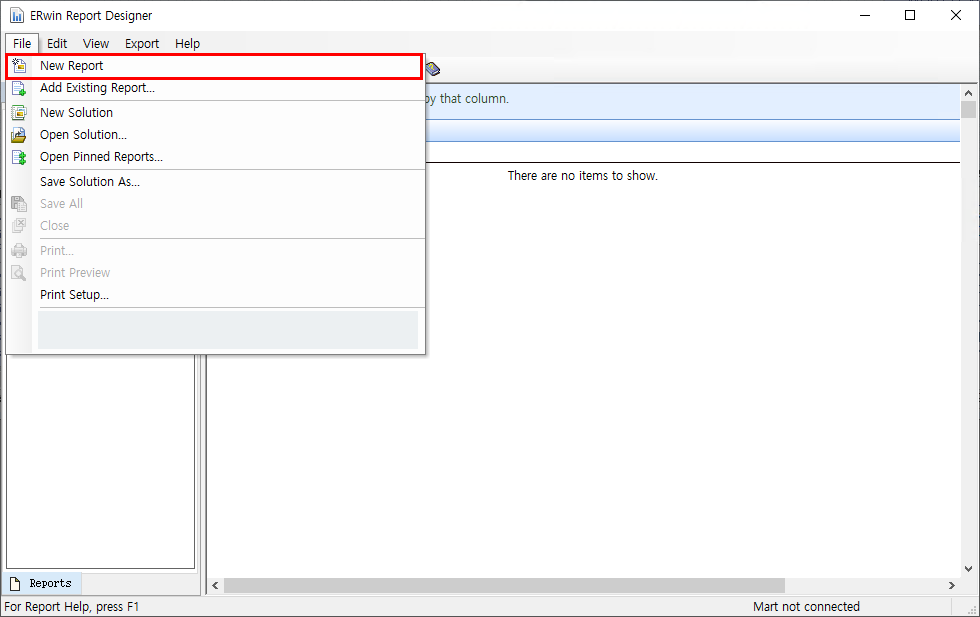
Task: Click the Open Pinned Reports icon
Action: tap(19, 157)
